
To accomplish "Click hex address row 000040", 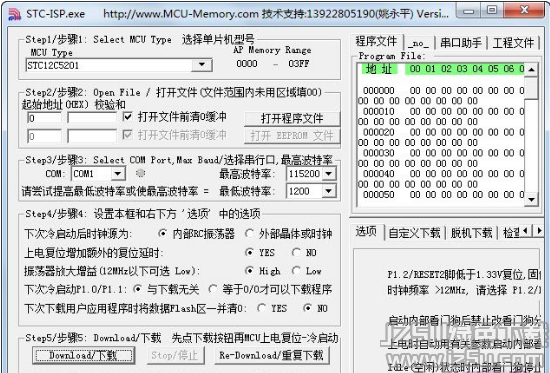I will coord(379,174).
